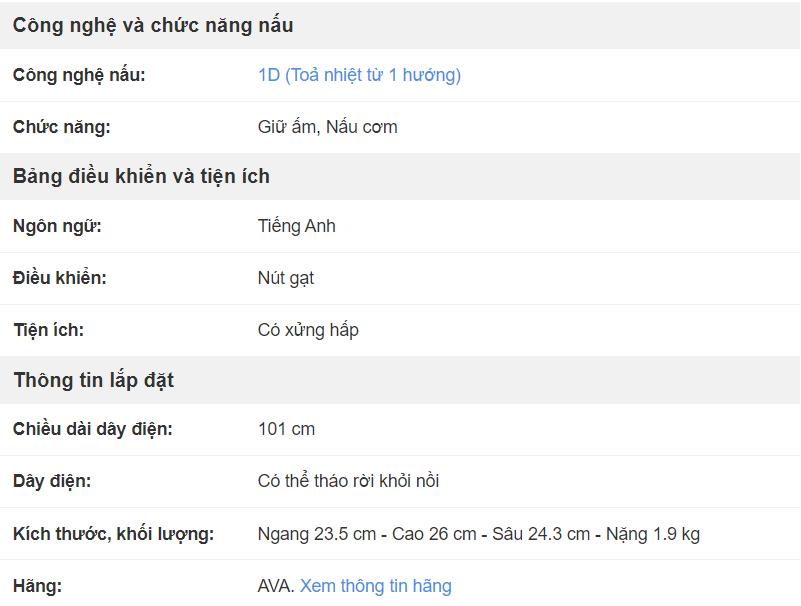Screen dimensions: 801x606
Task: Select Có thể tháo rời khỏi nồi text
Action: [x=348, y=481]
